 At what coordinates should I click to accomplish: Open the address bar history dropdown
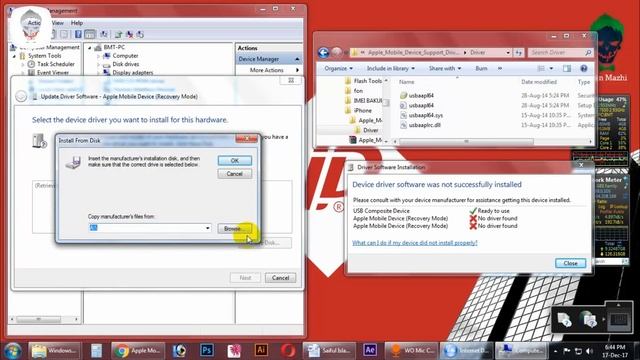click(x=508, y=53)
